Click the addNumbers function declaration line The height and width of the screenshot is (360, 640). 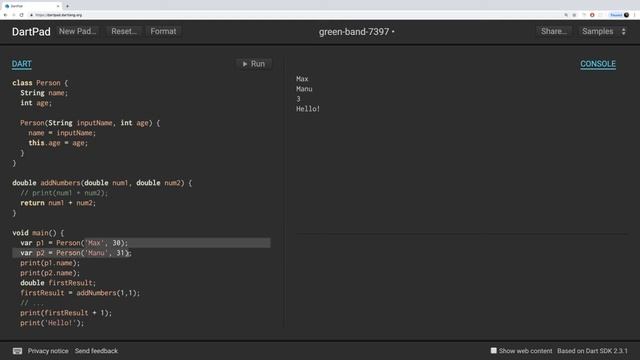pos(102,183)
